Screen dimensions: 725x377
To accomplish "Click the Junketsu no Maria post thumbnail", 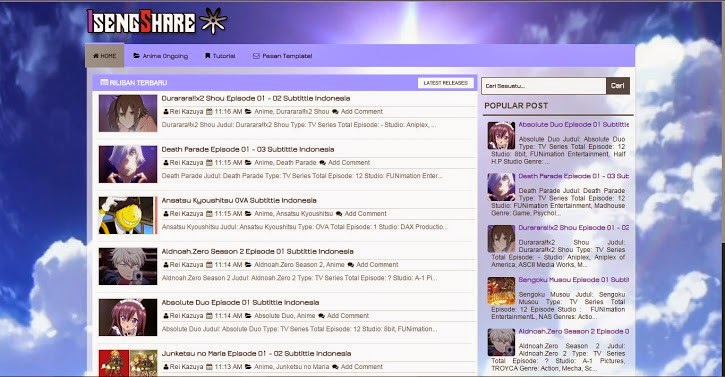I will coord(128,363).
